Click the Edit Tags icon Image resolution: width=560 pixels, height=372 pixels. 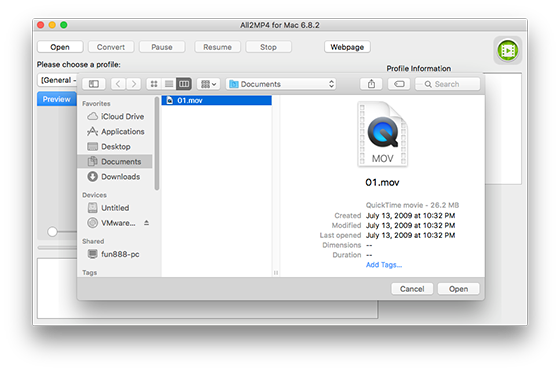pyautogui.click(x=399, y=84)
